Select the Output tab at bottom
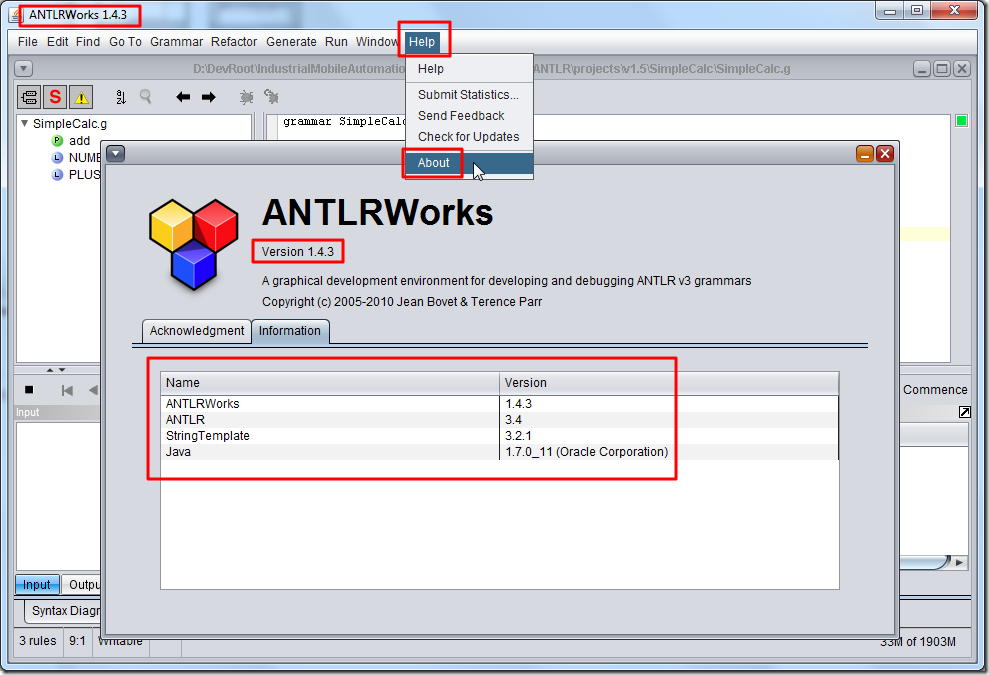Screen dimensions: 989x675 pyautogui.click(x=83, y=585)
